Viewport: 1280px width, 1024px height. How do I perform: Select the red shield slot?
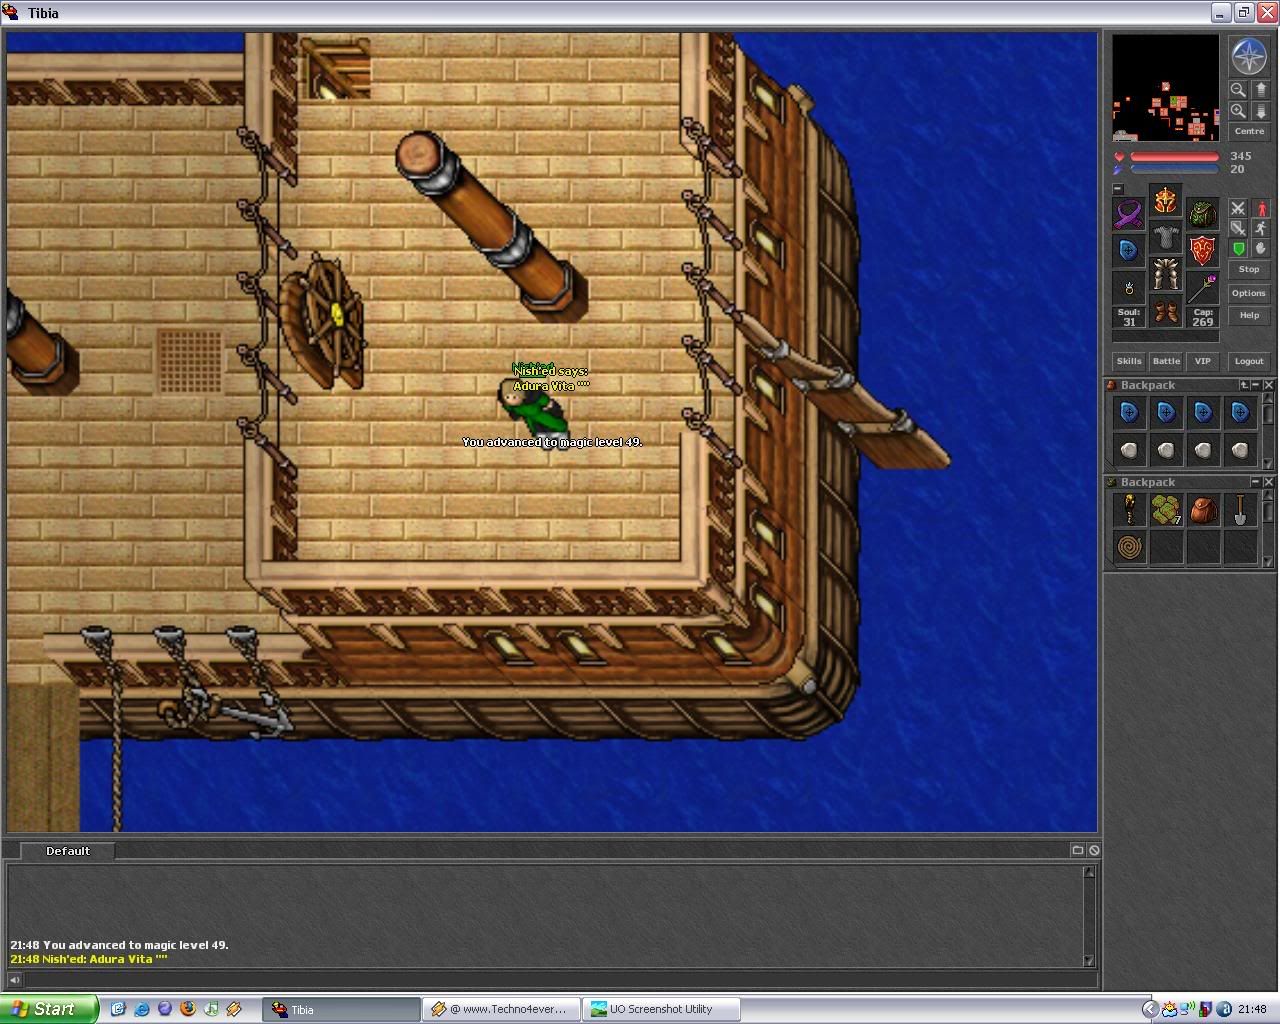click(x=1203, y=251)
